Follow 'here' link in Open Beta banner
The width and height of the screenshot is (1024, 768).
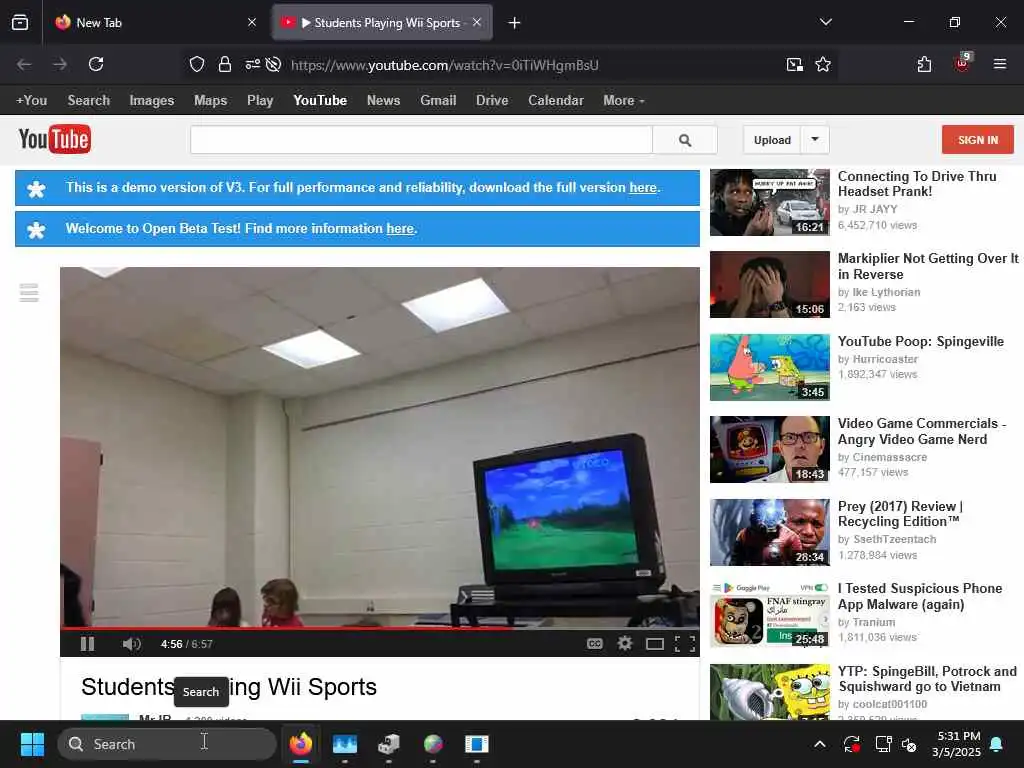pos(400,229)
